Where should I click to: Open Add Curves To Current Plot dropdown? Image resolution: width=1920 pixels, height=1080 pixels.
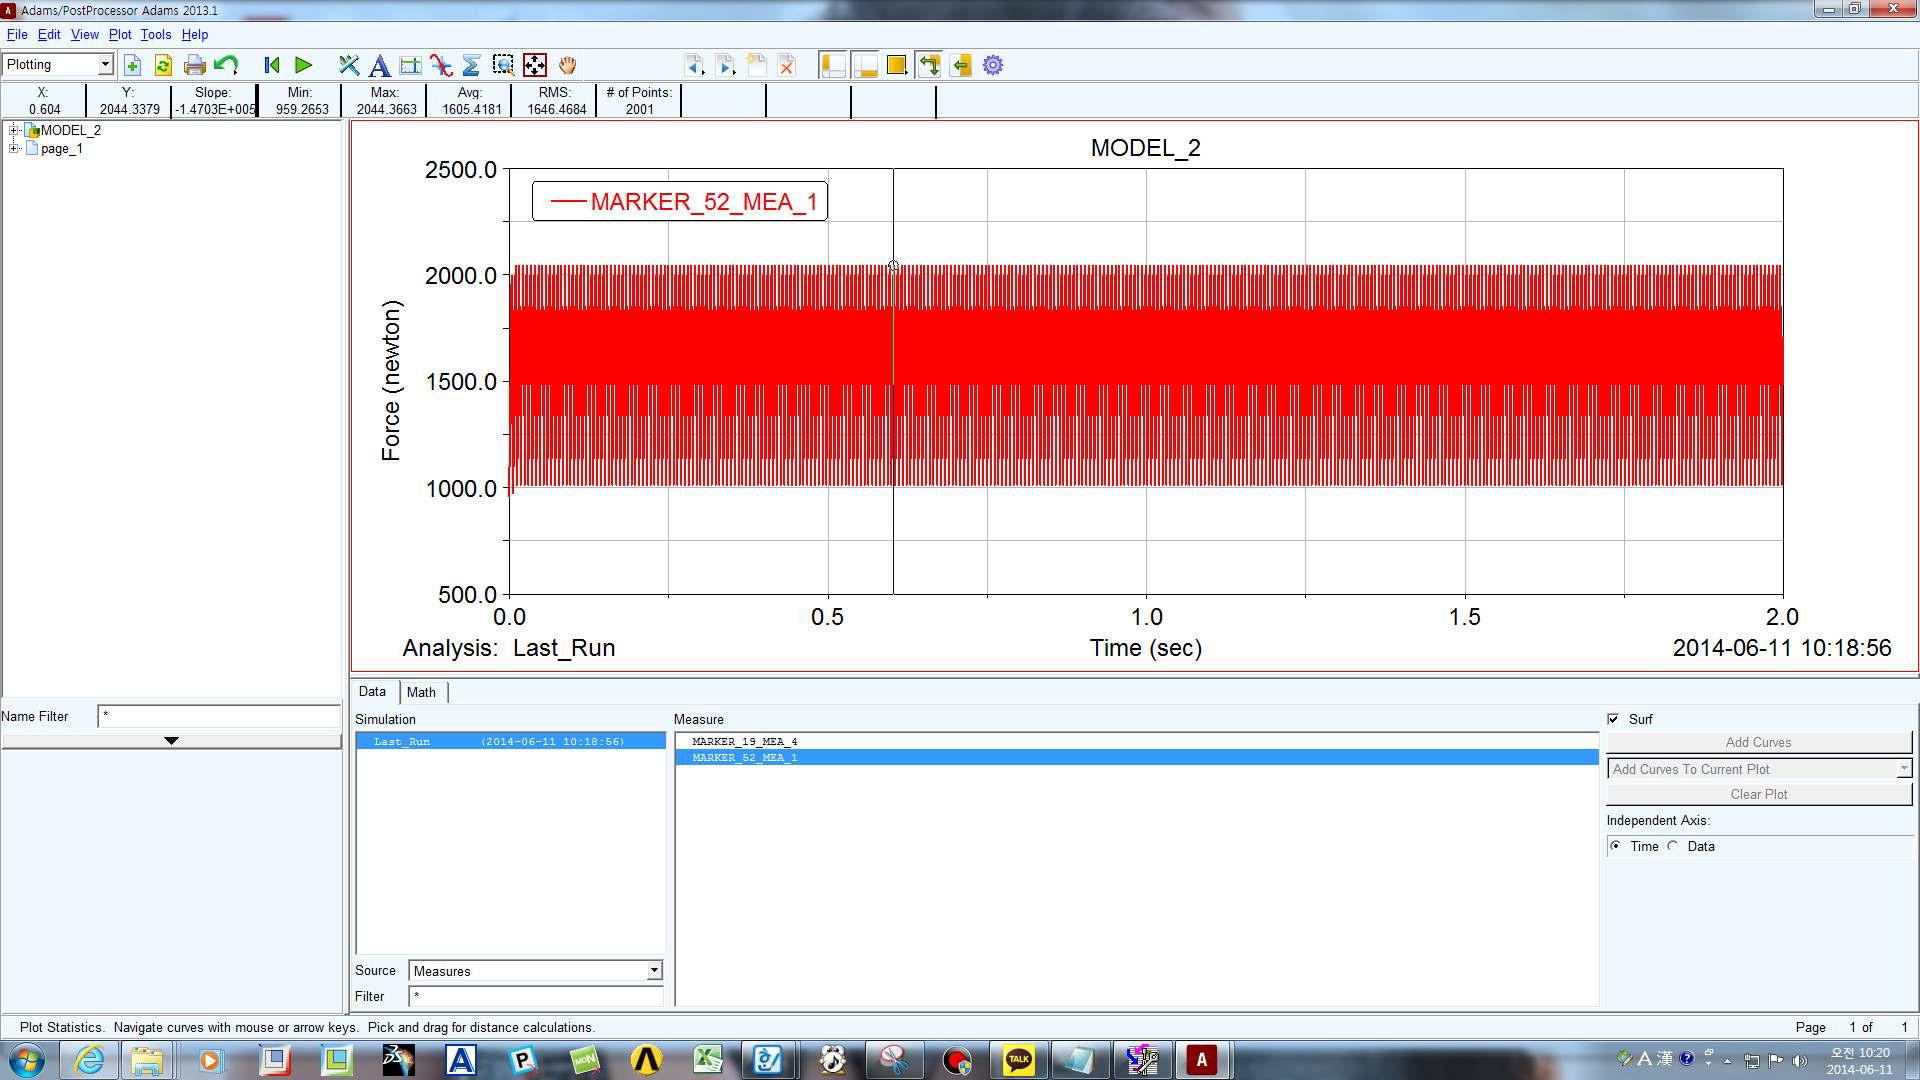(x=1759, y=769)
